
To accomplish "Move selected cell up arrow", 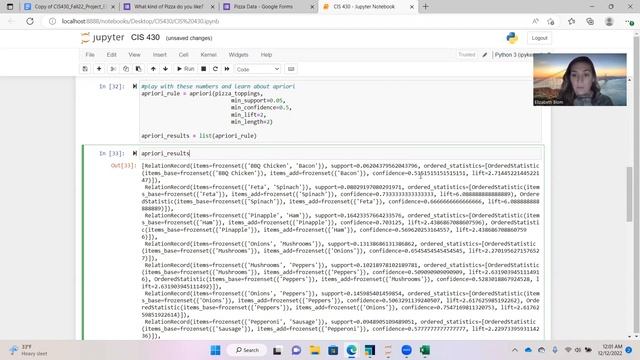I will click(153, 69).
